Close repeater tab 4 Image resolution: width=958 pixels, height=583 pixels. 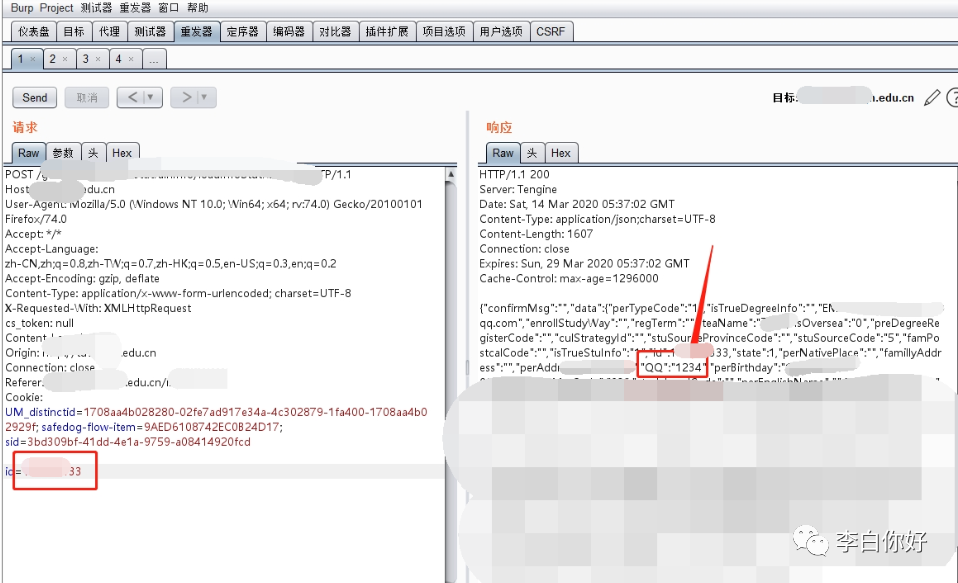coord(131,59)
